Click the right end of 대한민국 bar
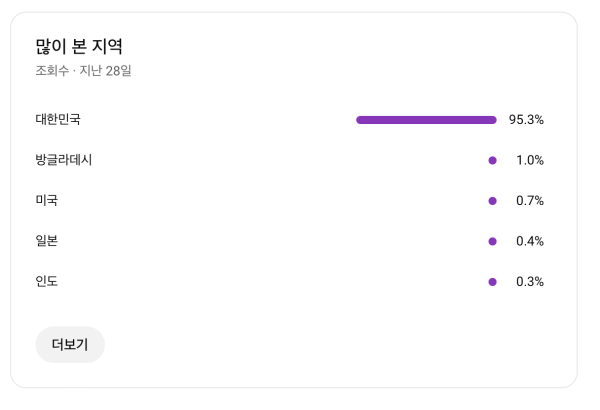Screen dimensions: 600x410 (493, 120)
